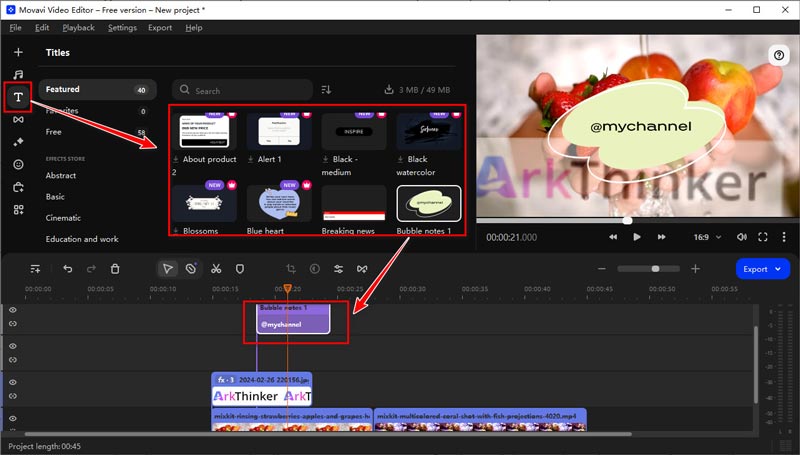The image size is (800, 455).
Task: Skip to the next frame
Action: [661, 237]
